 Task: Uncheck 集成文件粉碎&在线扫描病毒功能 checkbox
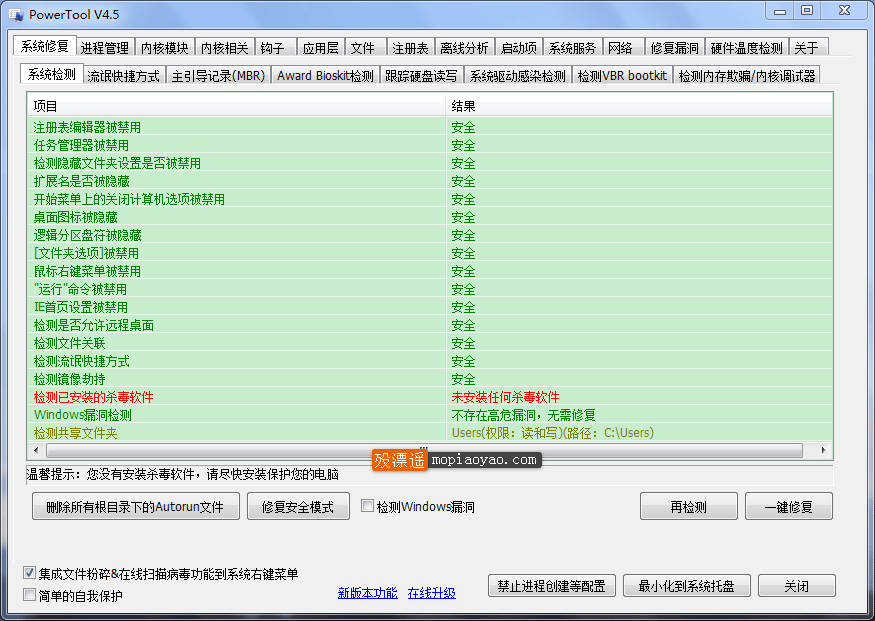click(x=29, y=572)
